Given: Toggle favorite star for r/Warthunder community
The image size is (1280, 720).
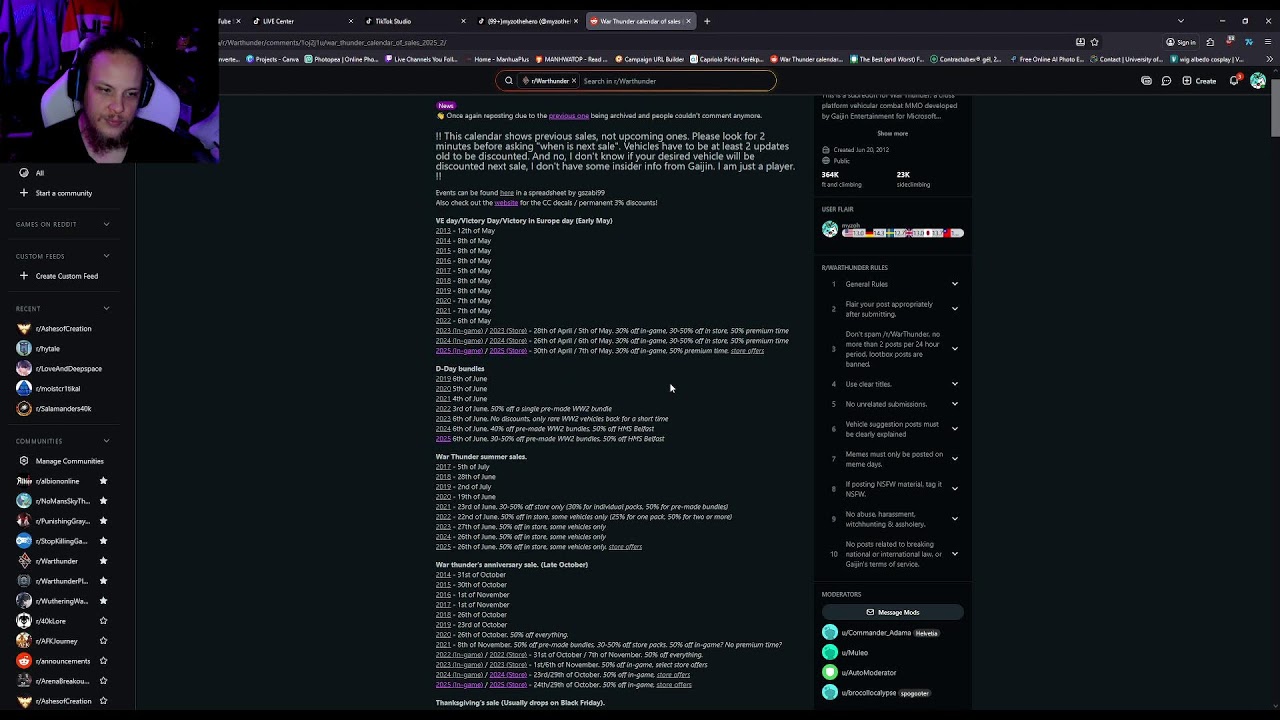Looking at the screenshot, I should tap(103, 561).
